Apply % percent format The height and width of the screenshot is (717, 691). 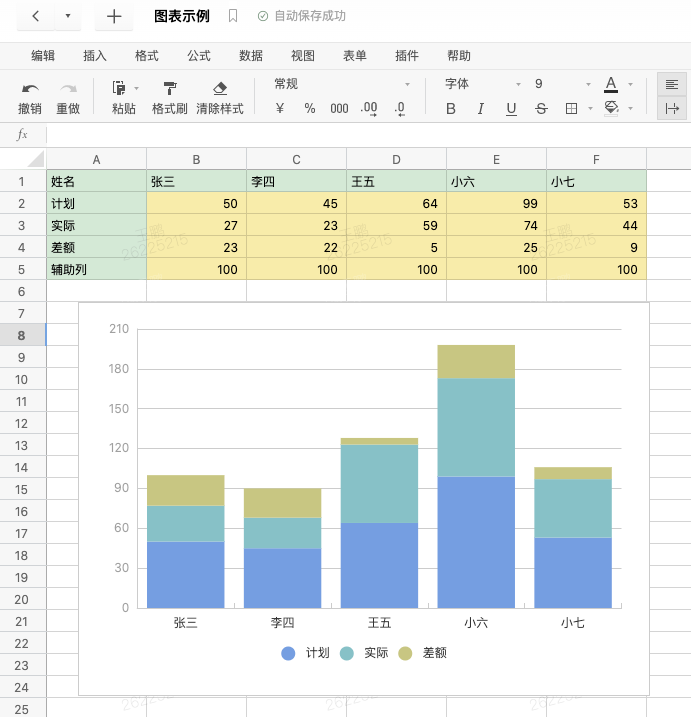(310, 108)
